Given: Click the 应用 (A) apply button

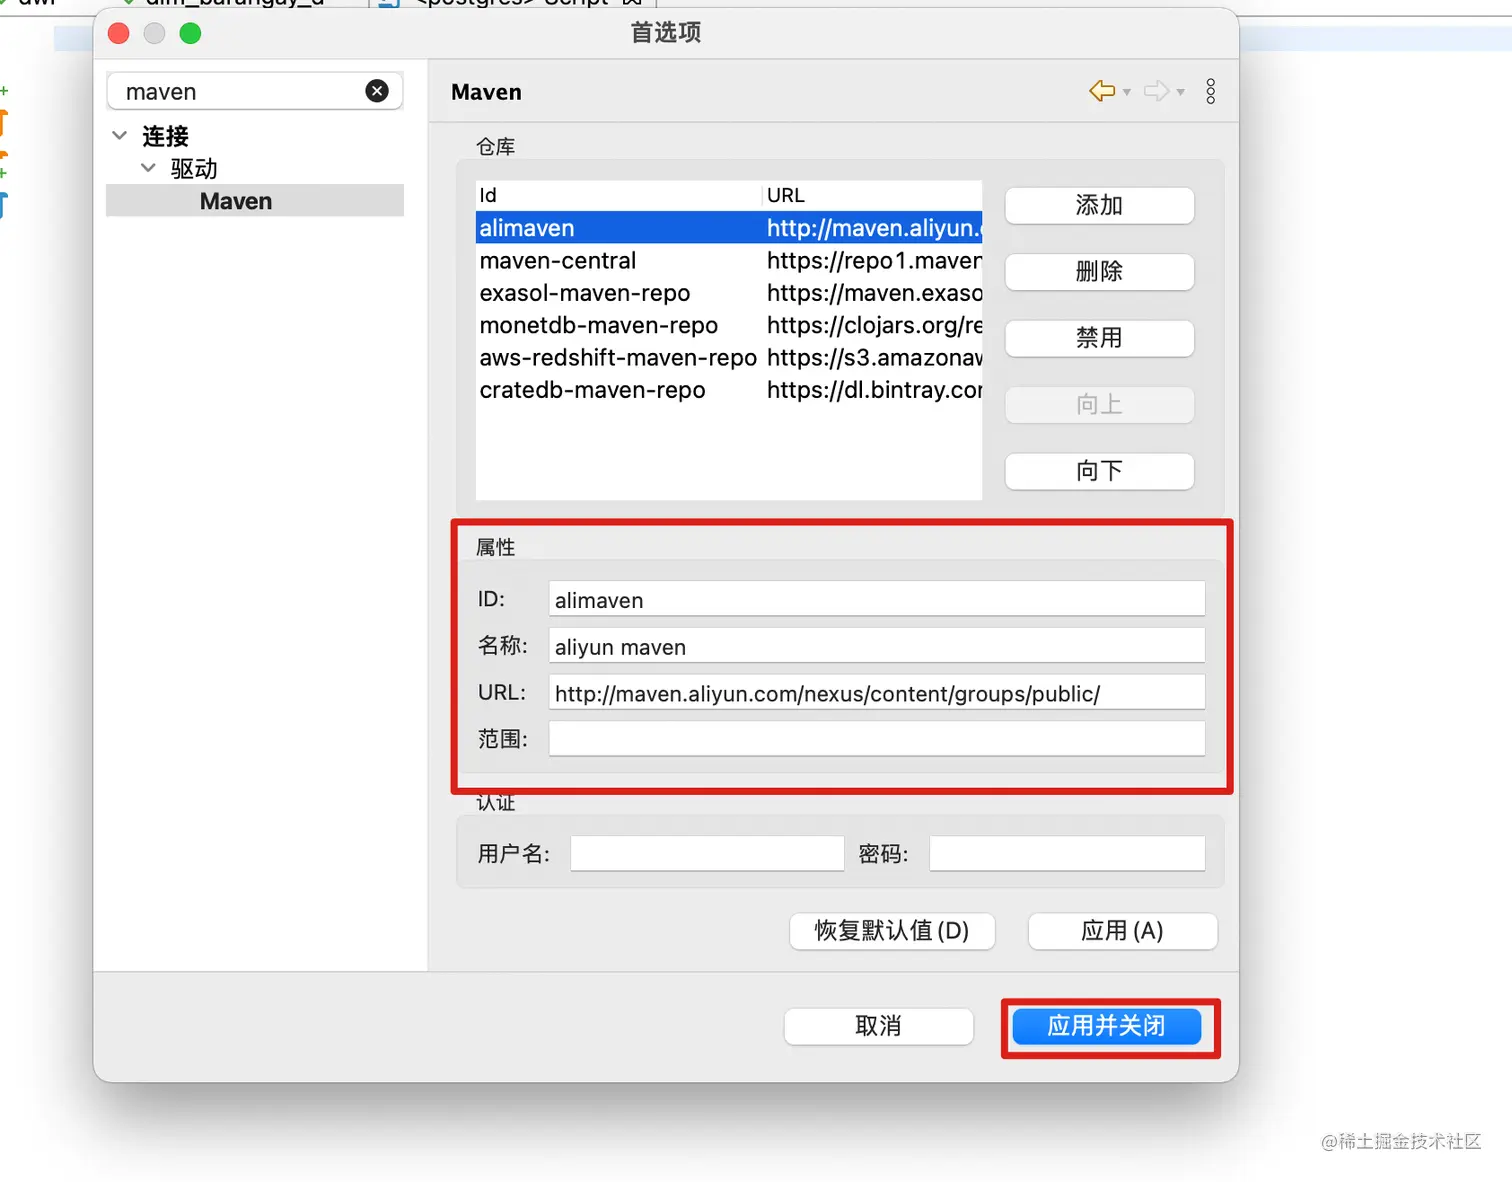Looking at the screenshot, I should click(1122, 931).
